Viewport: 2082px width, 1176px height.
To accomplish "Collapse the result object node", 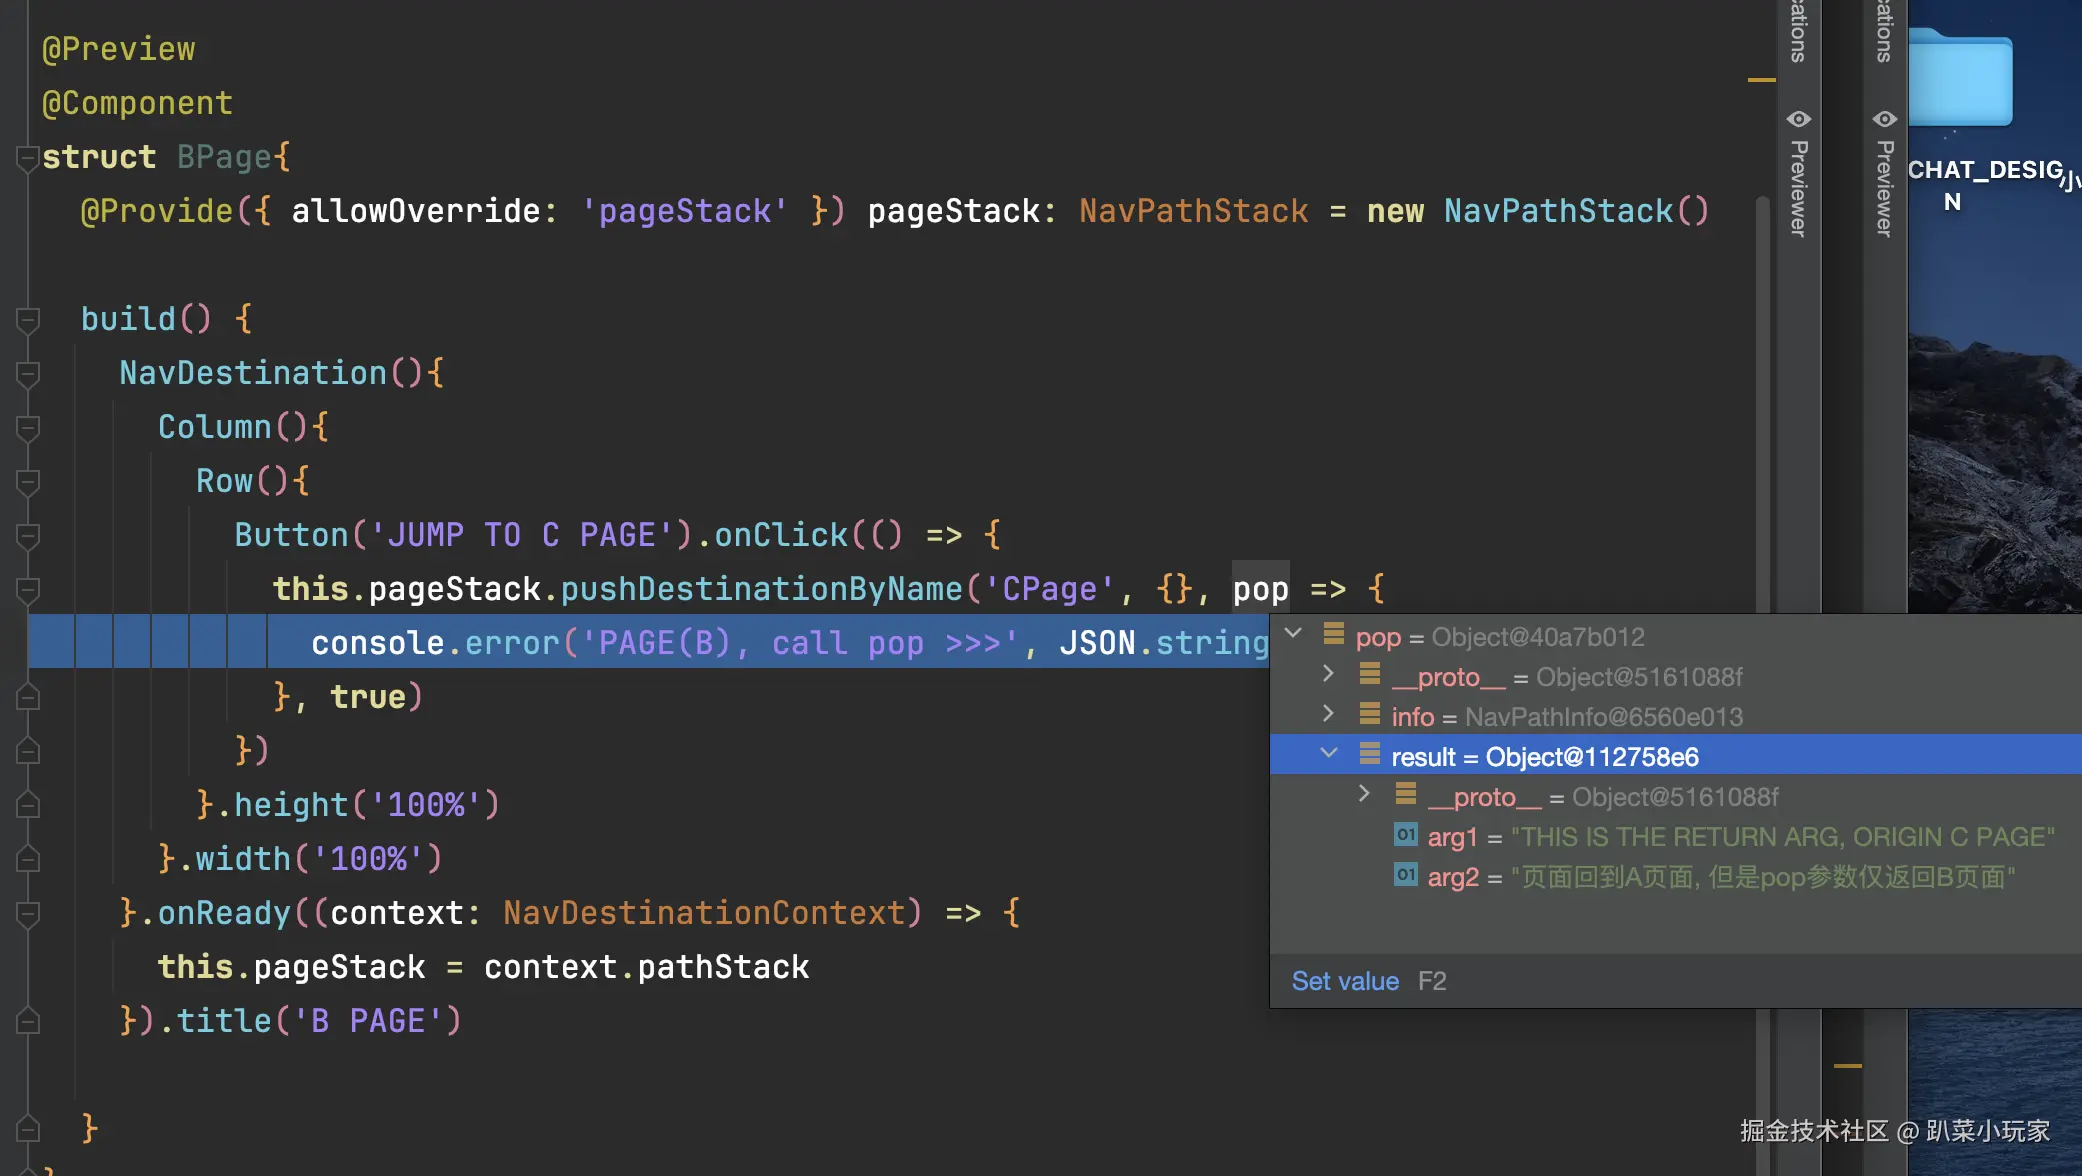I will [x=1328, y=754].
